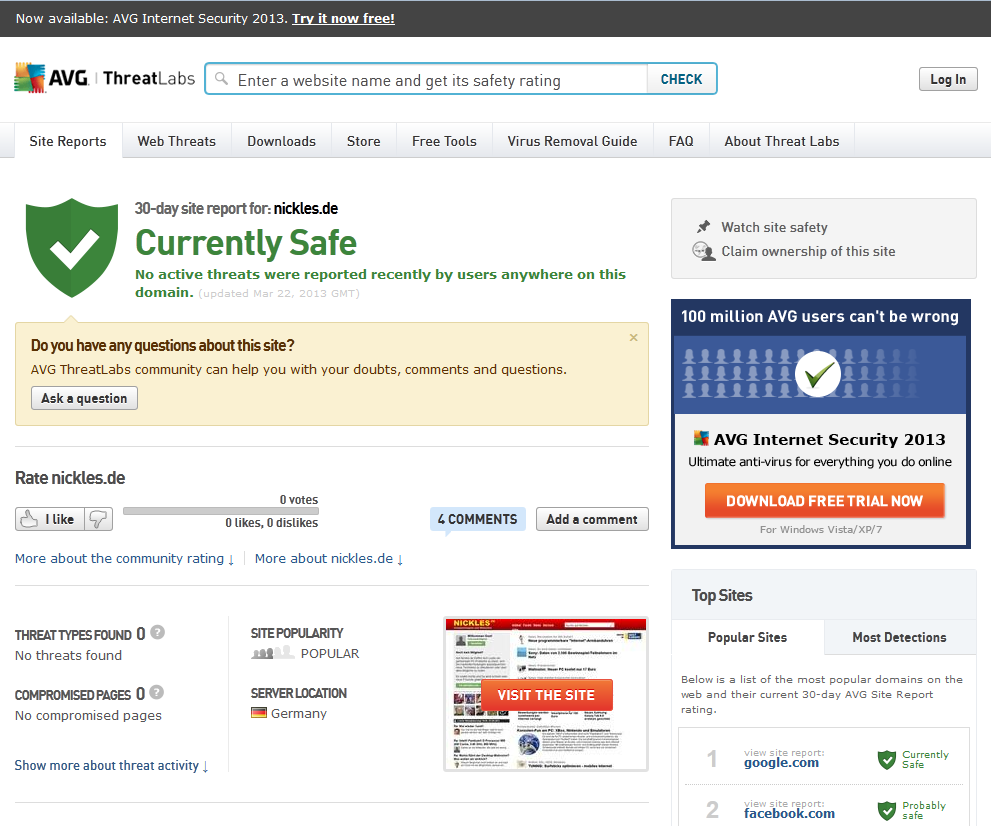Open the 4 Comments bubble
Image resolution: width=991 pixels, height=826 pixels.
478,519
